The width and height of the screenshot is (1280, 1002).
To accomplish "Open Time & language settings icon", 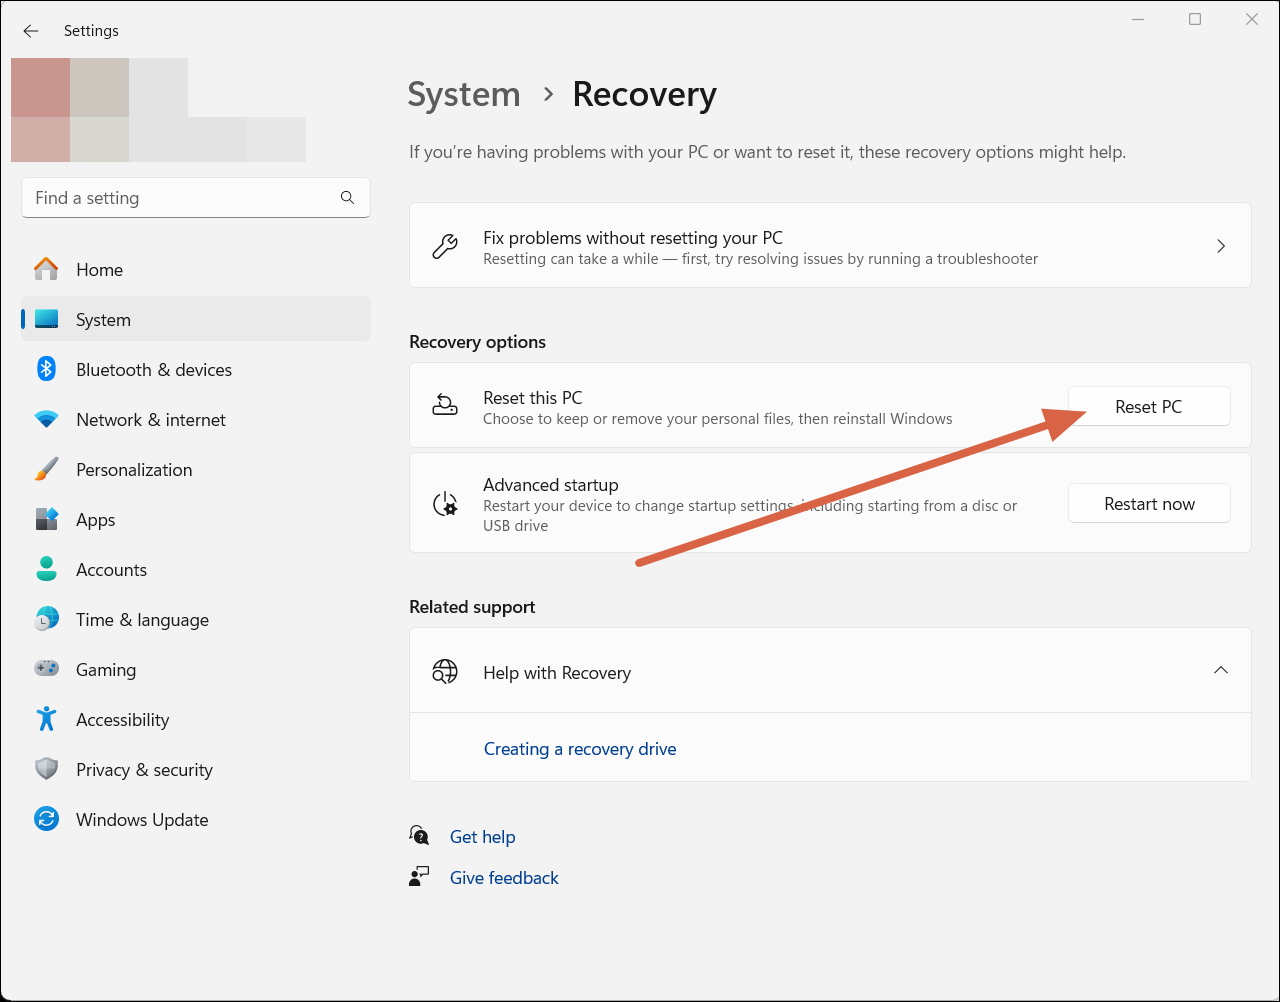I will pos(46,619).
